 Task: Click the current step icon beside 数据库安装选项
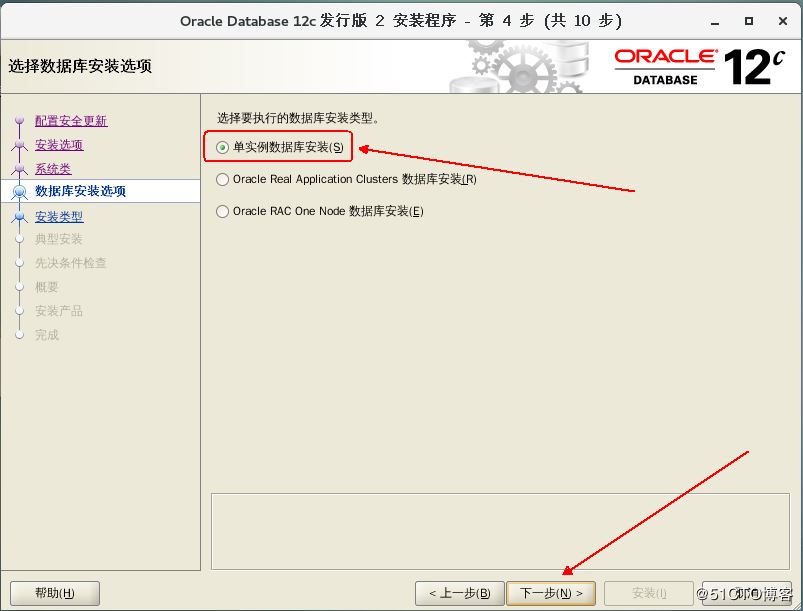point(19,192)
